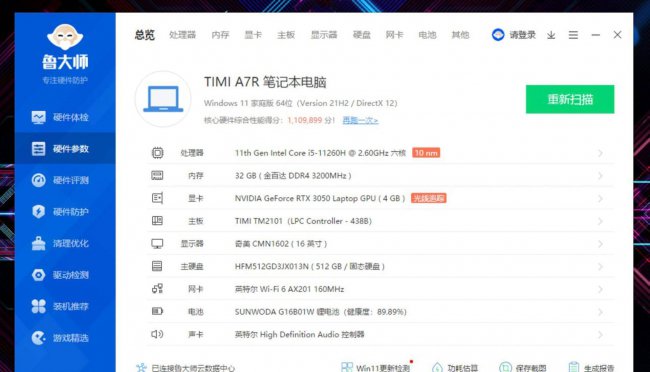
Task: Expand the 声卡 row chevron
Action: [600, 334]
